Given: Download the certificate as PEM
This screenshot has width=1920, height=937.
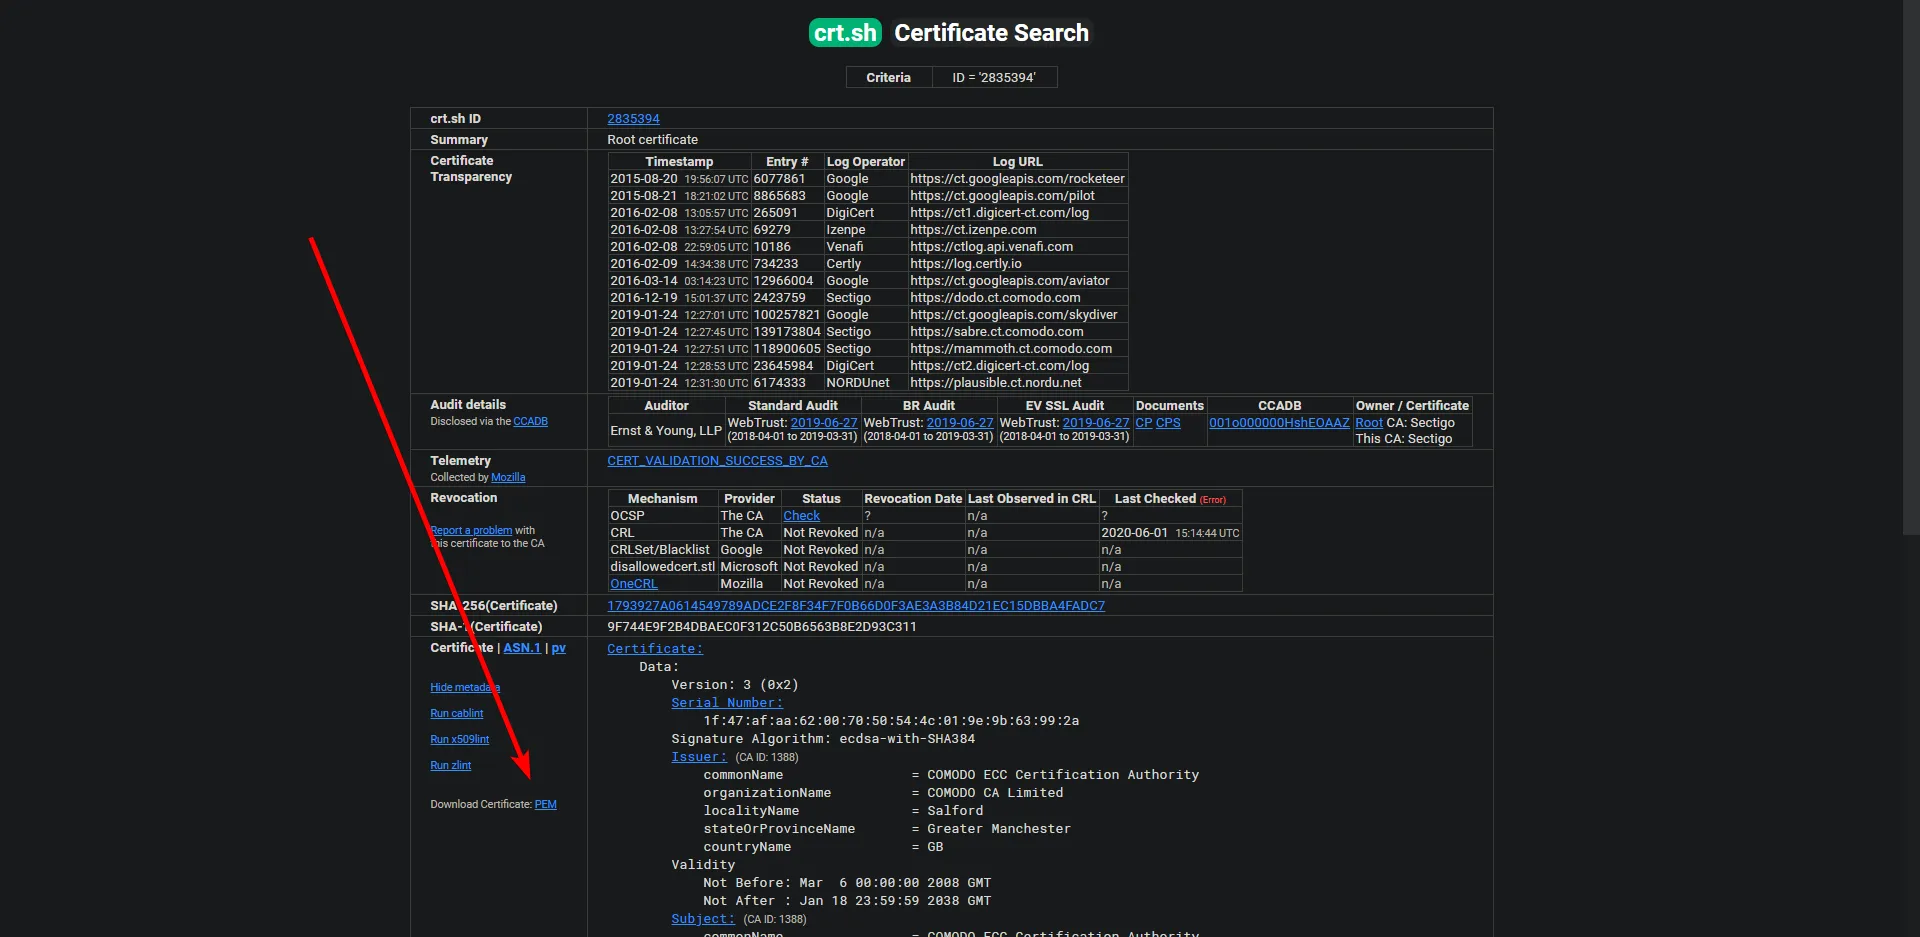Looking at the screenshot, I should click(545, 805).
